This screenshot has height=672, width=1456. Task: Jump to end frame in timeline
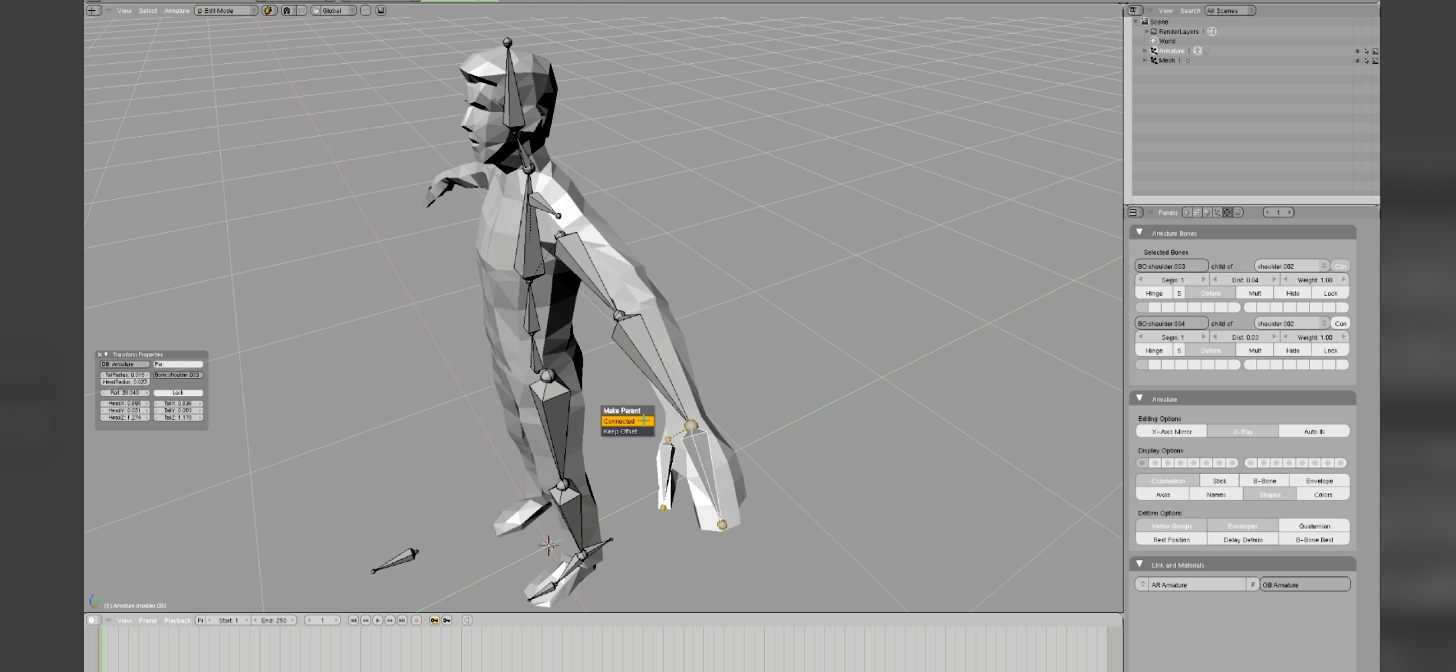pyautogui.click(x=402, y=620)
